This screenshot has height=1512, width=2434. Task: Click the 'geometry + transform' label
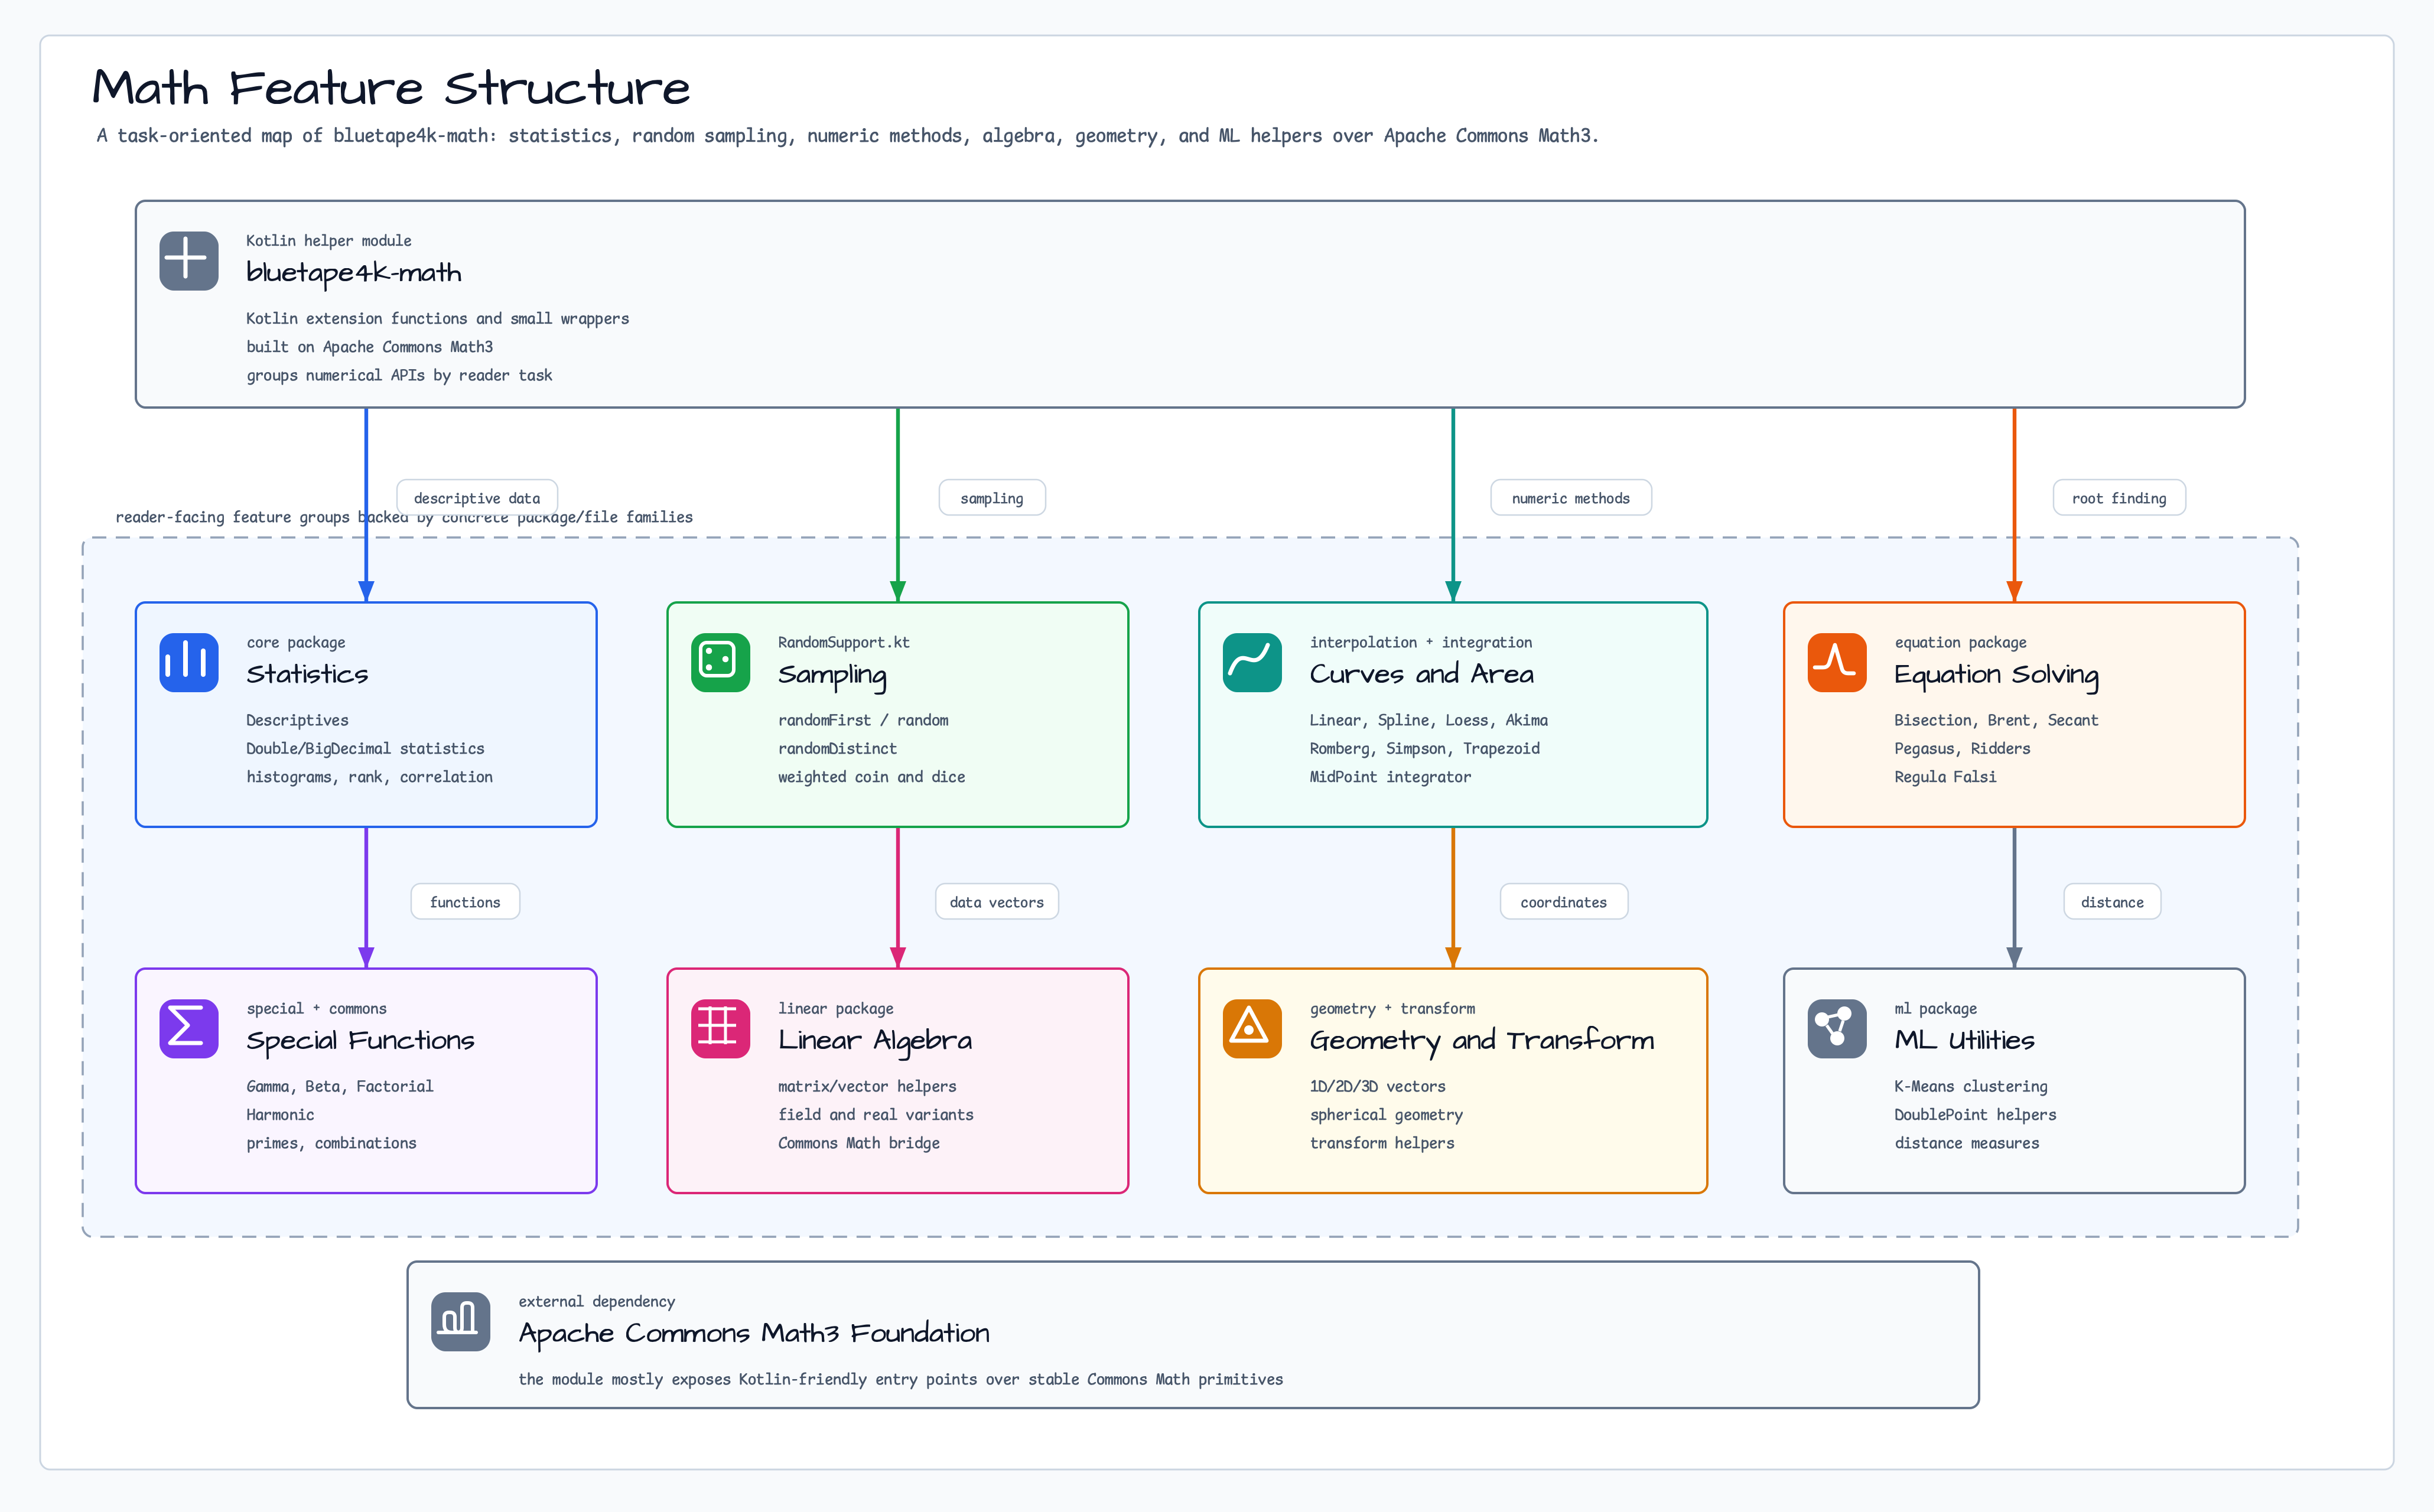(x=1392, y=1008)
